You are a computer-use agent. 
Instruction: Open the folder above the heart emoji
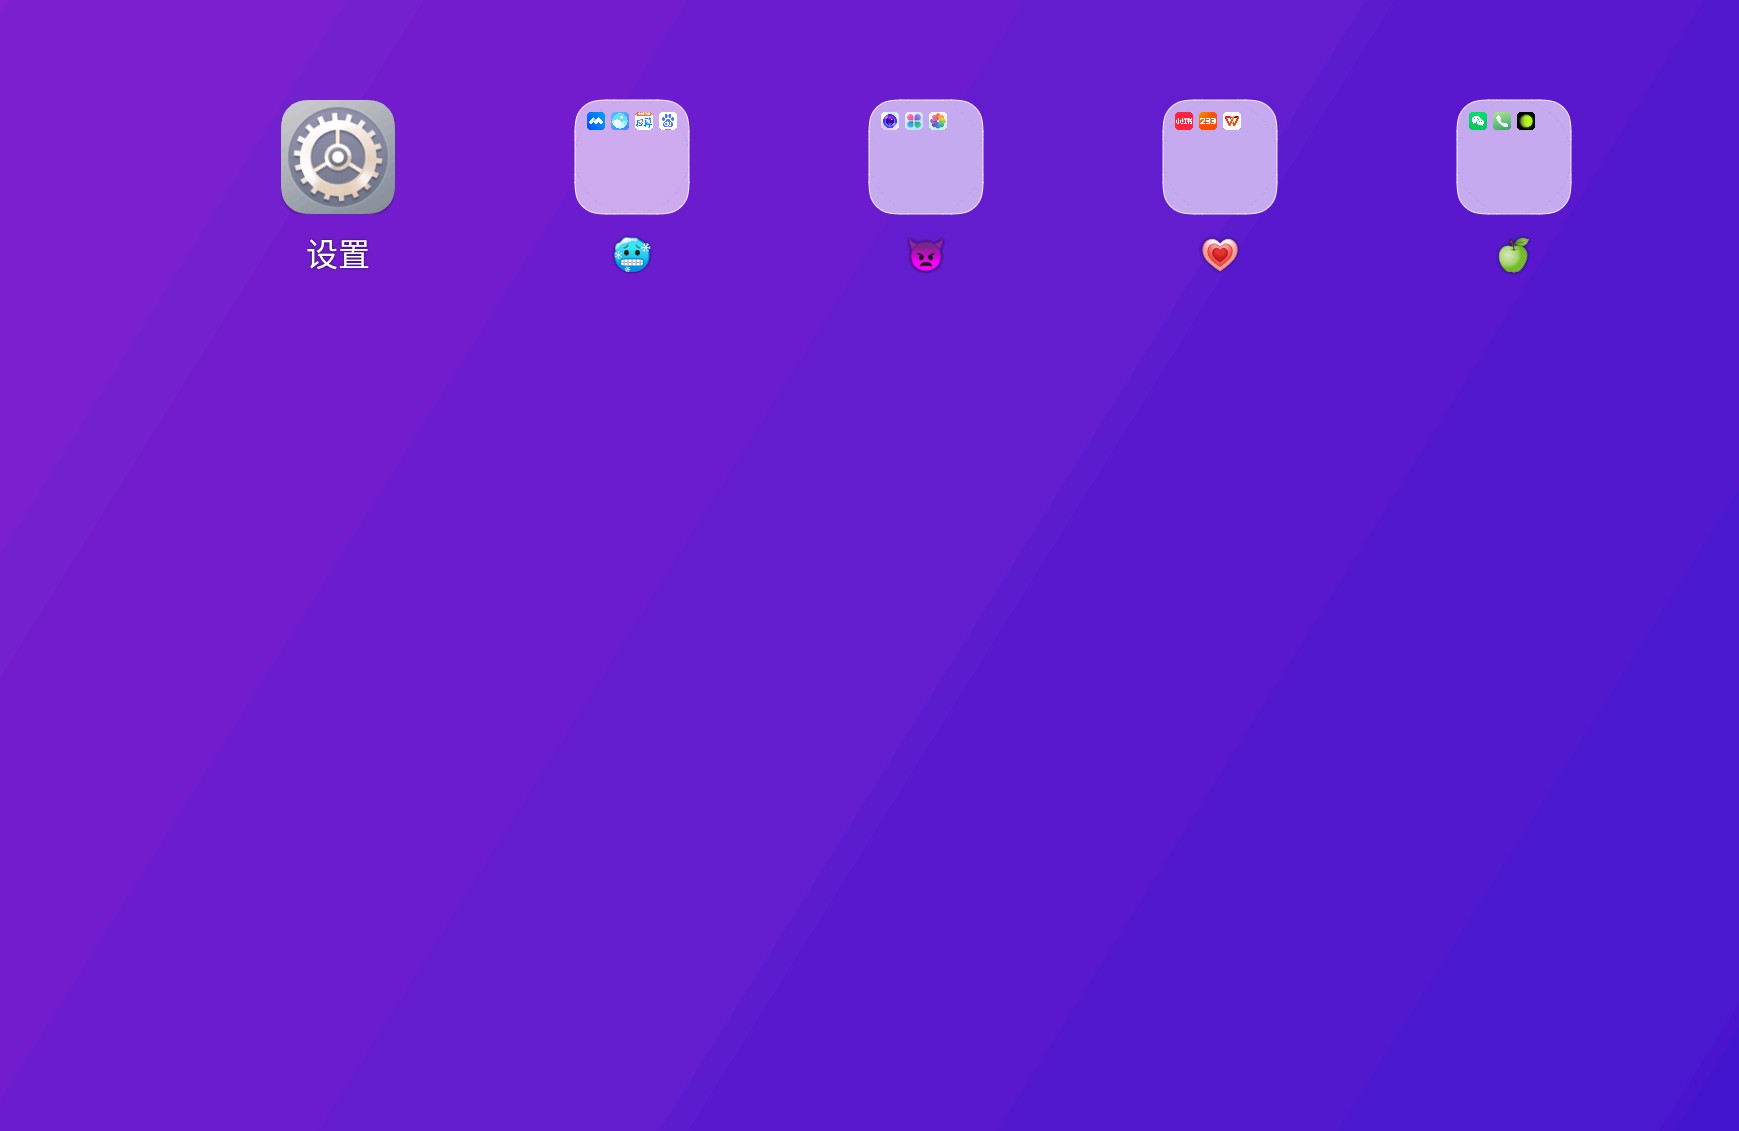click(1220, 170)
